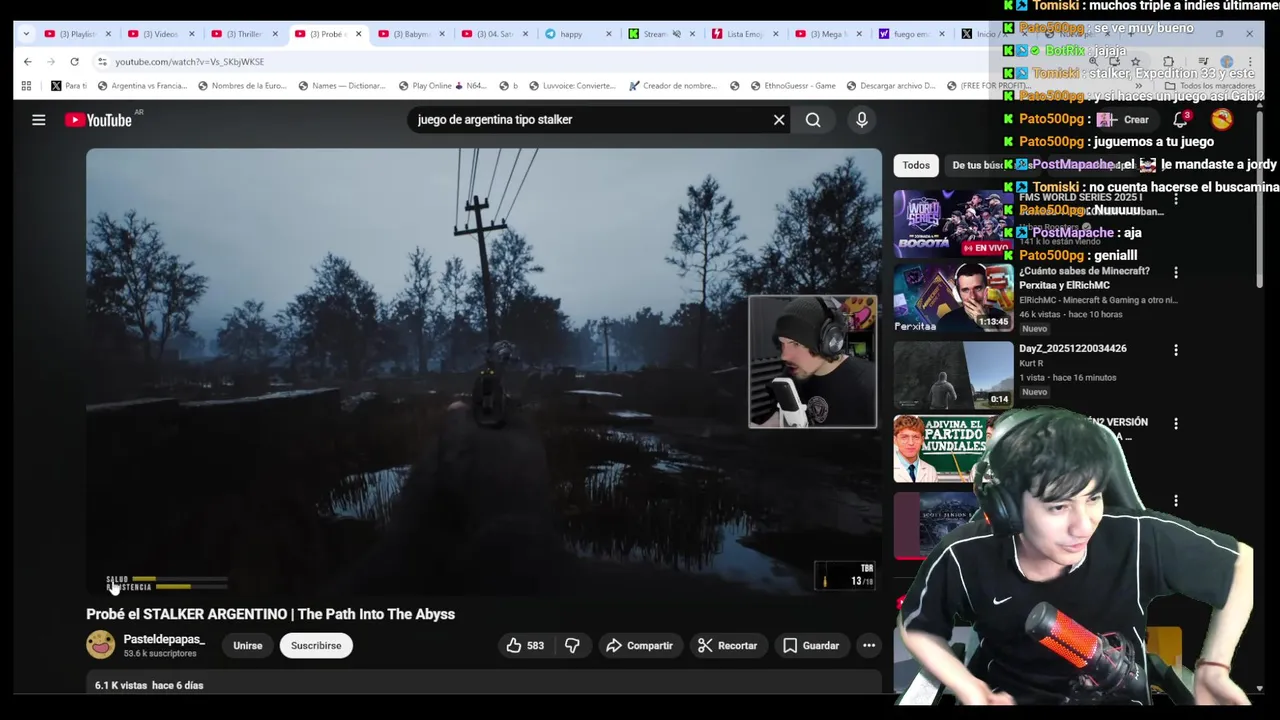Focus the YouTube search input field
1280x720 pixels.
coord(590,120)
